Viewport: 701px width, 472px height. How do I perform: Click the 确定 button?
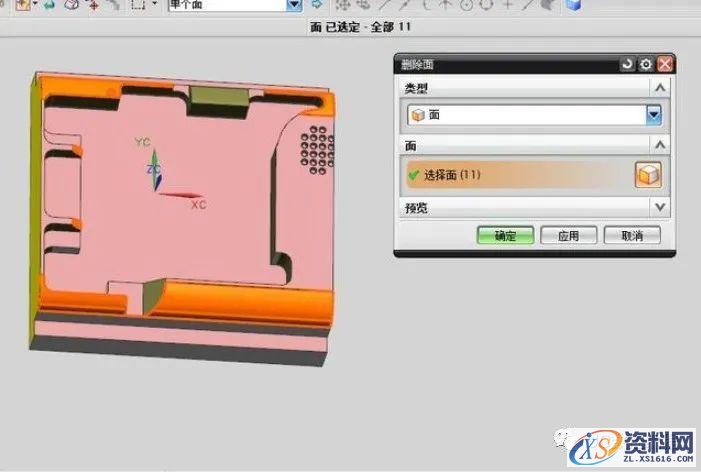pyautogui.click(x=505, y=235)
